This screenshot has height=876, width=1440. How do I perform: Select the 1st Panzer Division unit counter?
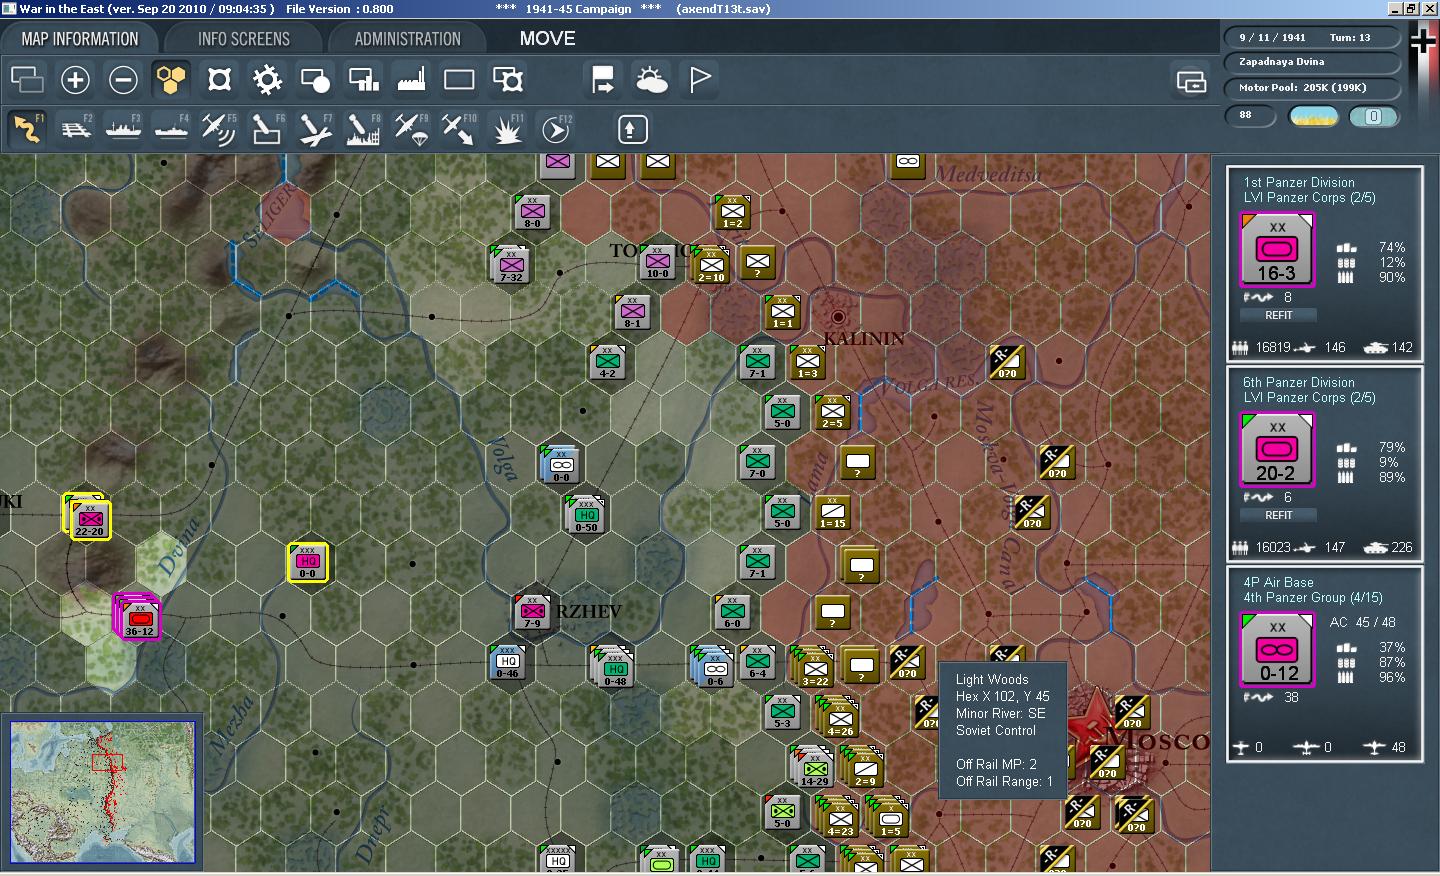click(x=1277, y=249)
